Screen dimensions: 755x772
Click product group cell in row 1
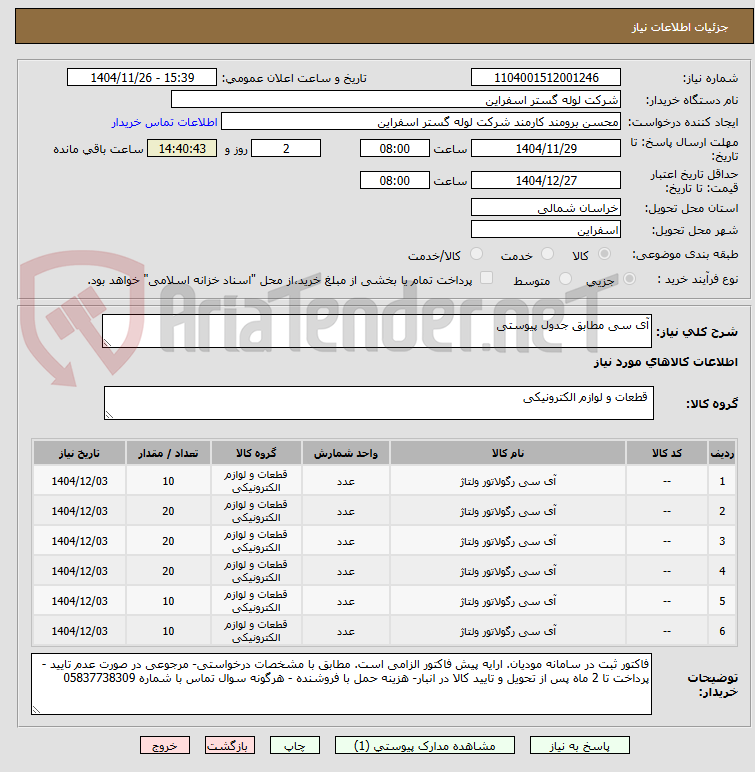click(256, 481)
